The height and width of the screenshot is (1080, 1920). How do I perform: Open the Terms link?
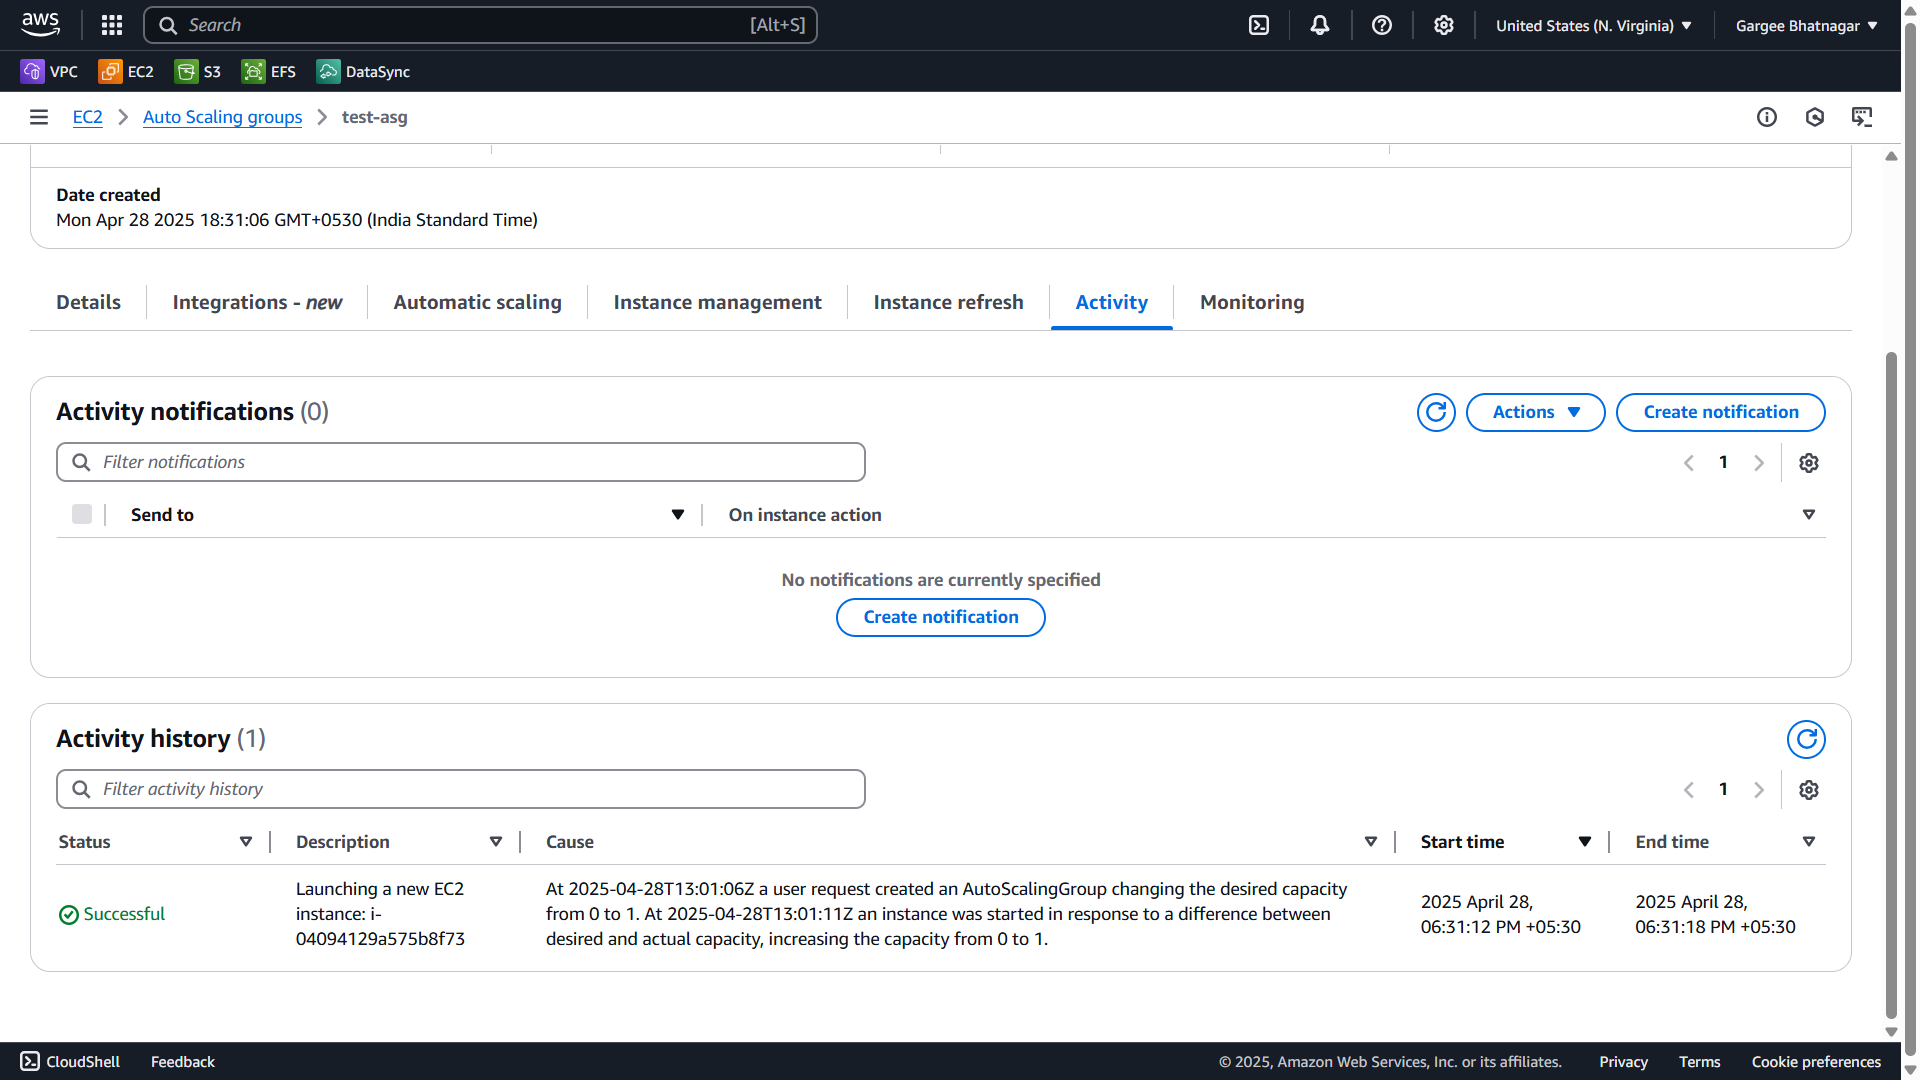1699,1061
